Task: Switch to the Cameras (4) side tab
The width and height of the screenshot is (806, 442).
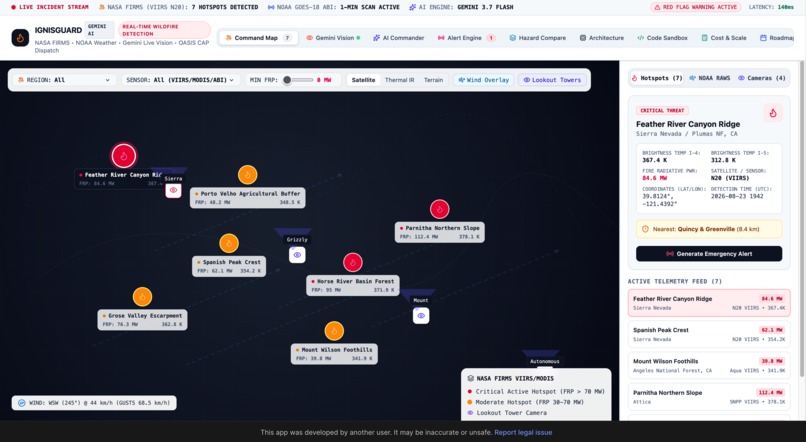Action: 762,78
